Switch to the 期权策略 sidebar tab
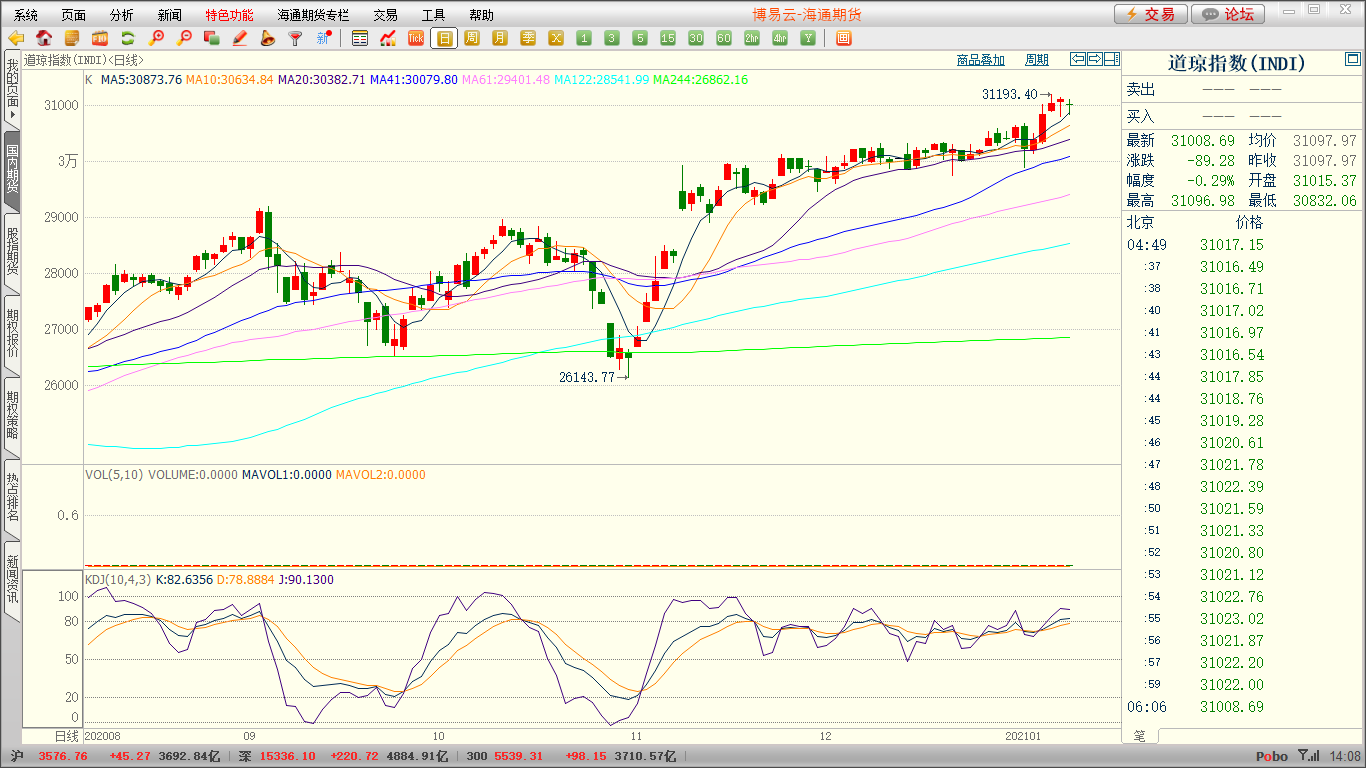1366x768 pixels. coord(12,415)
